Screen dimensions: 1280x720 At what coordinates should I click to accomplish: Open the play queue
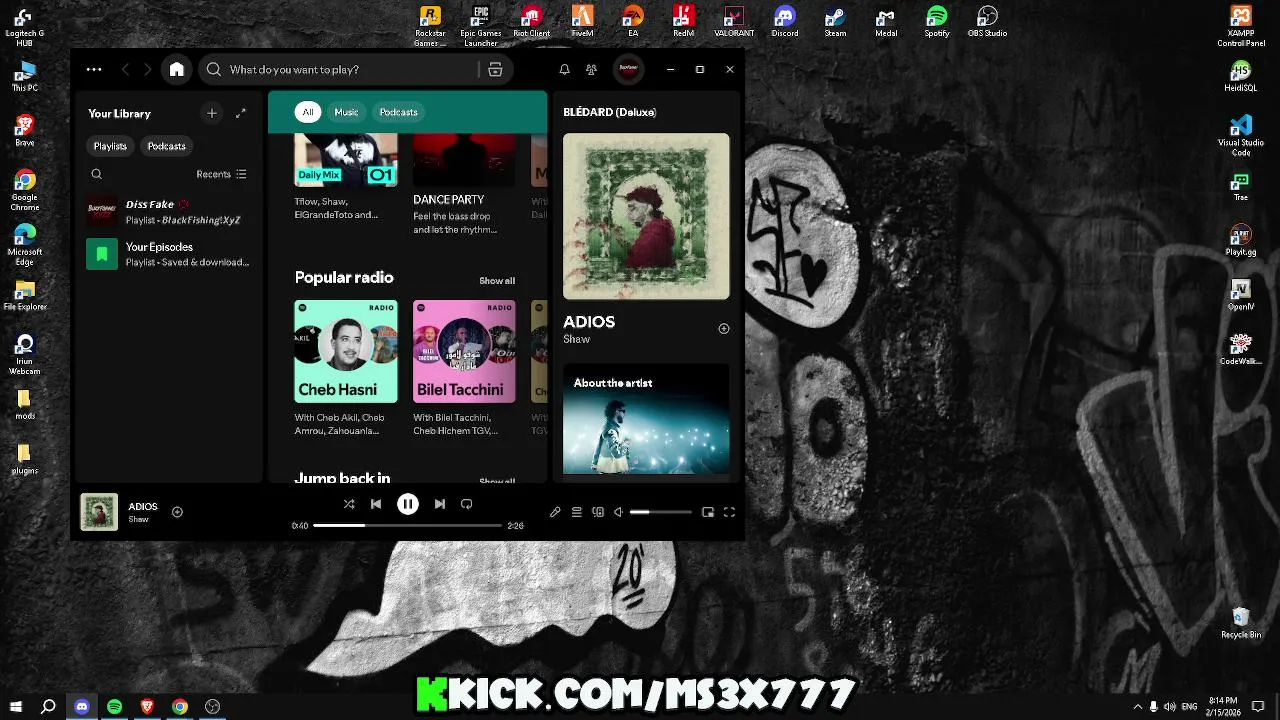click(576, 512)
